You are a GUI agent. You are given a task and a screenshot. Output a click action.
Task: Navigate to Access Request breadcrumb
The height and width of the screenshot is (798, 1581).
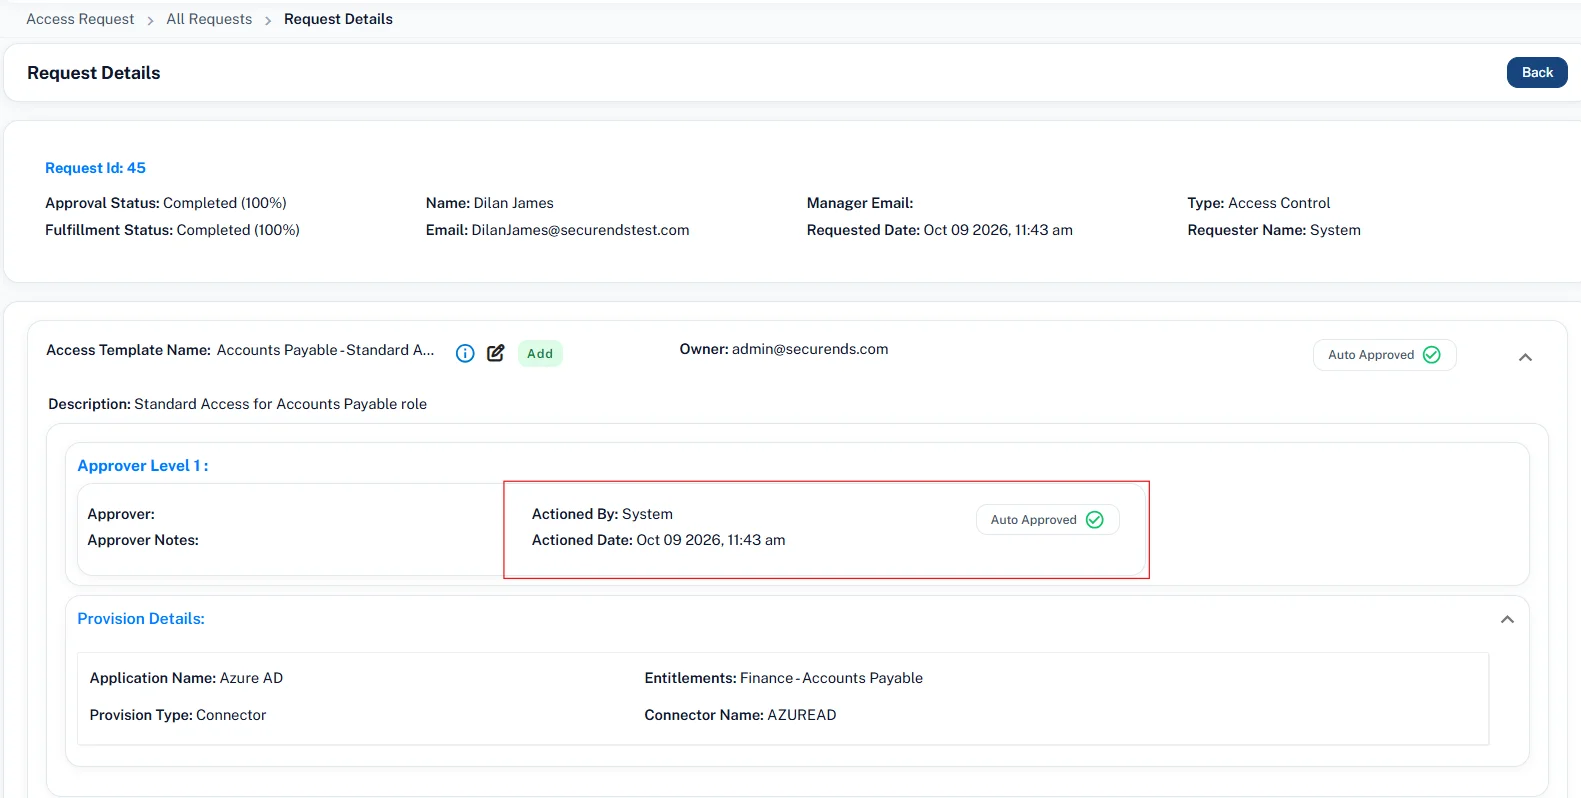coord(80,19)
